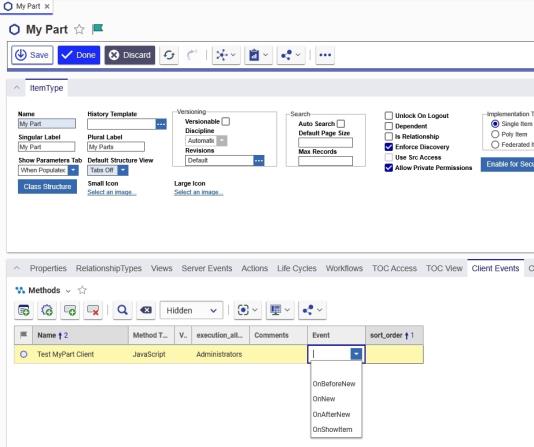This screenshot has height=447, width=534.
Task: Choose OnAfterNew from Event dropdown list
Action: point(331,414)
